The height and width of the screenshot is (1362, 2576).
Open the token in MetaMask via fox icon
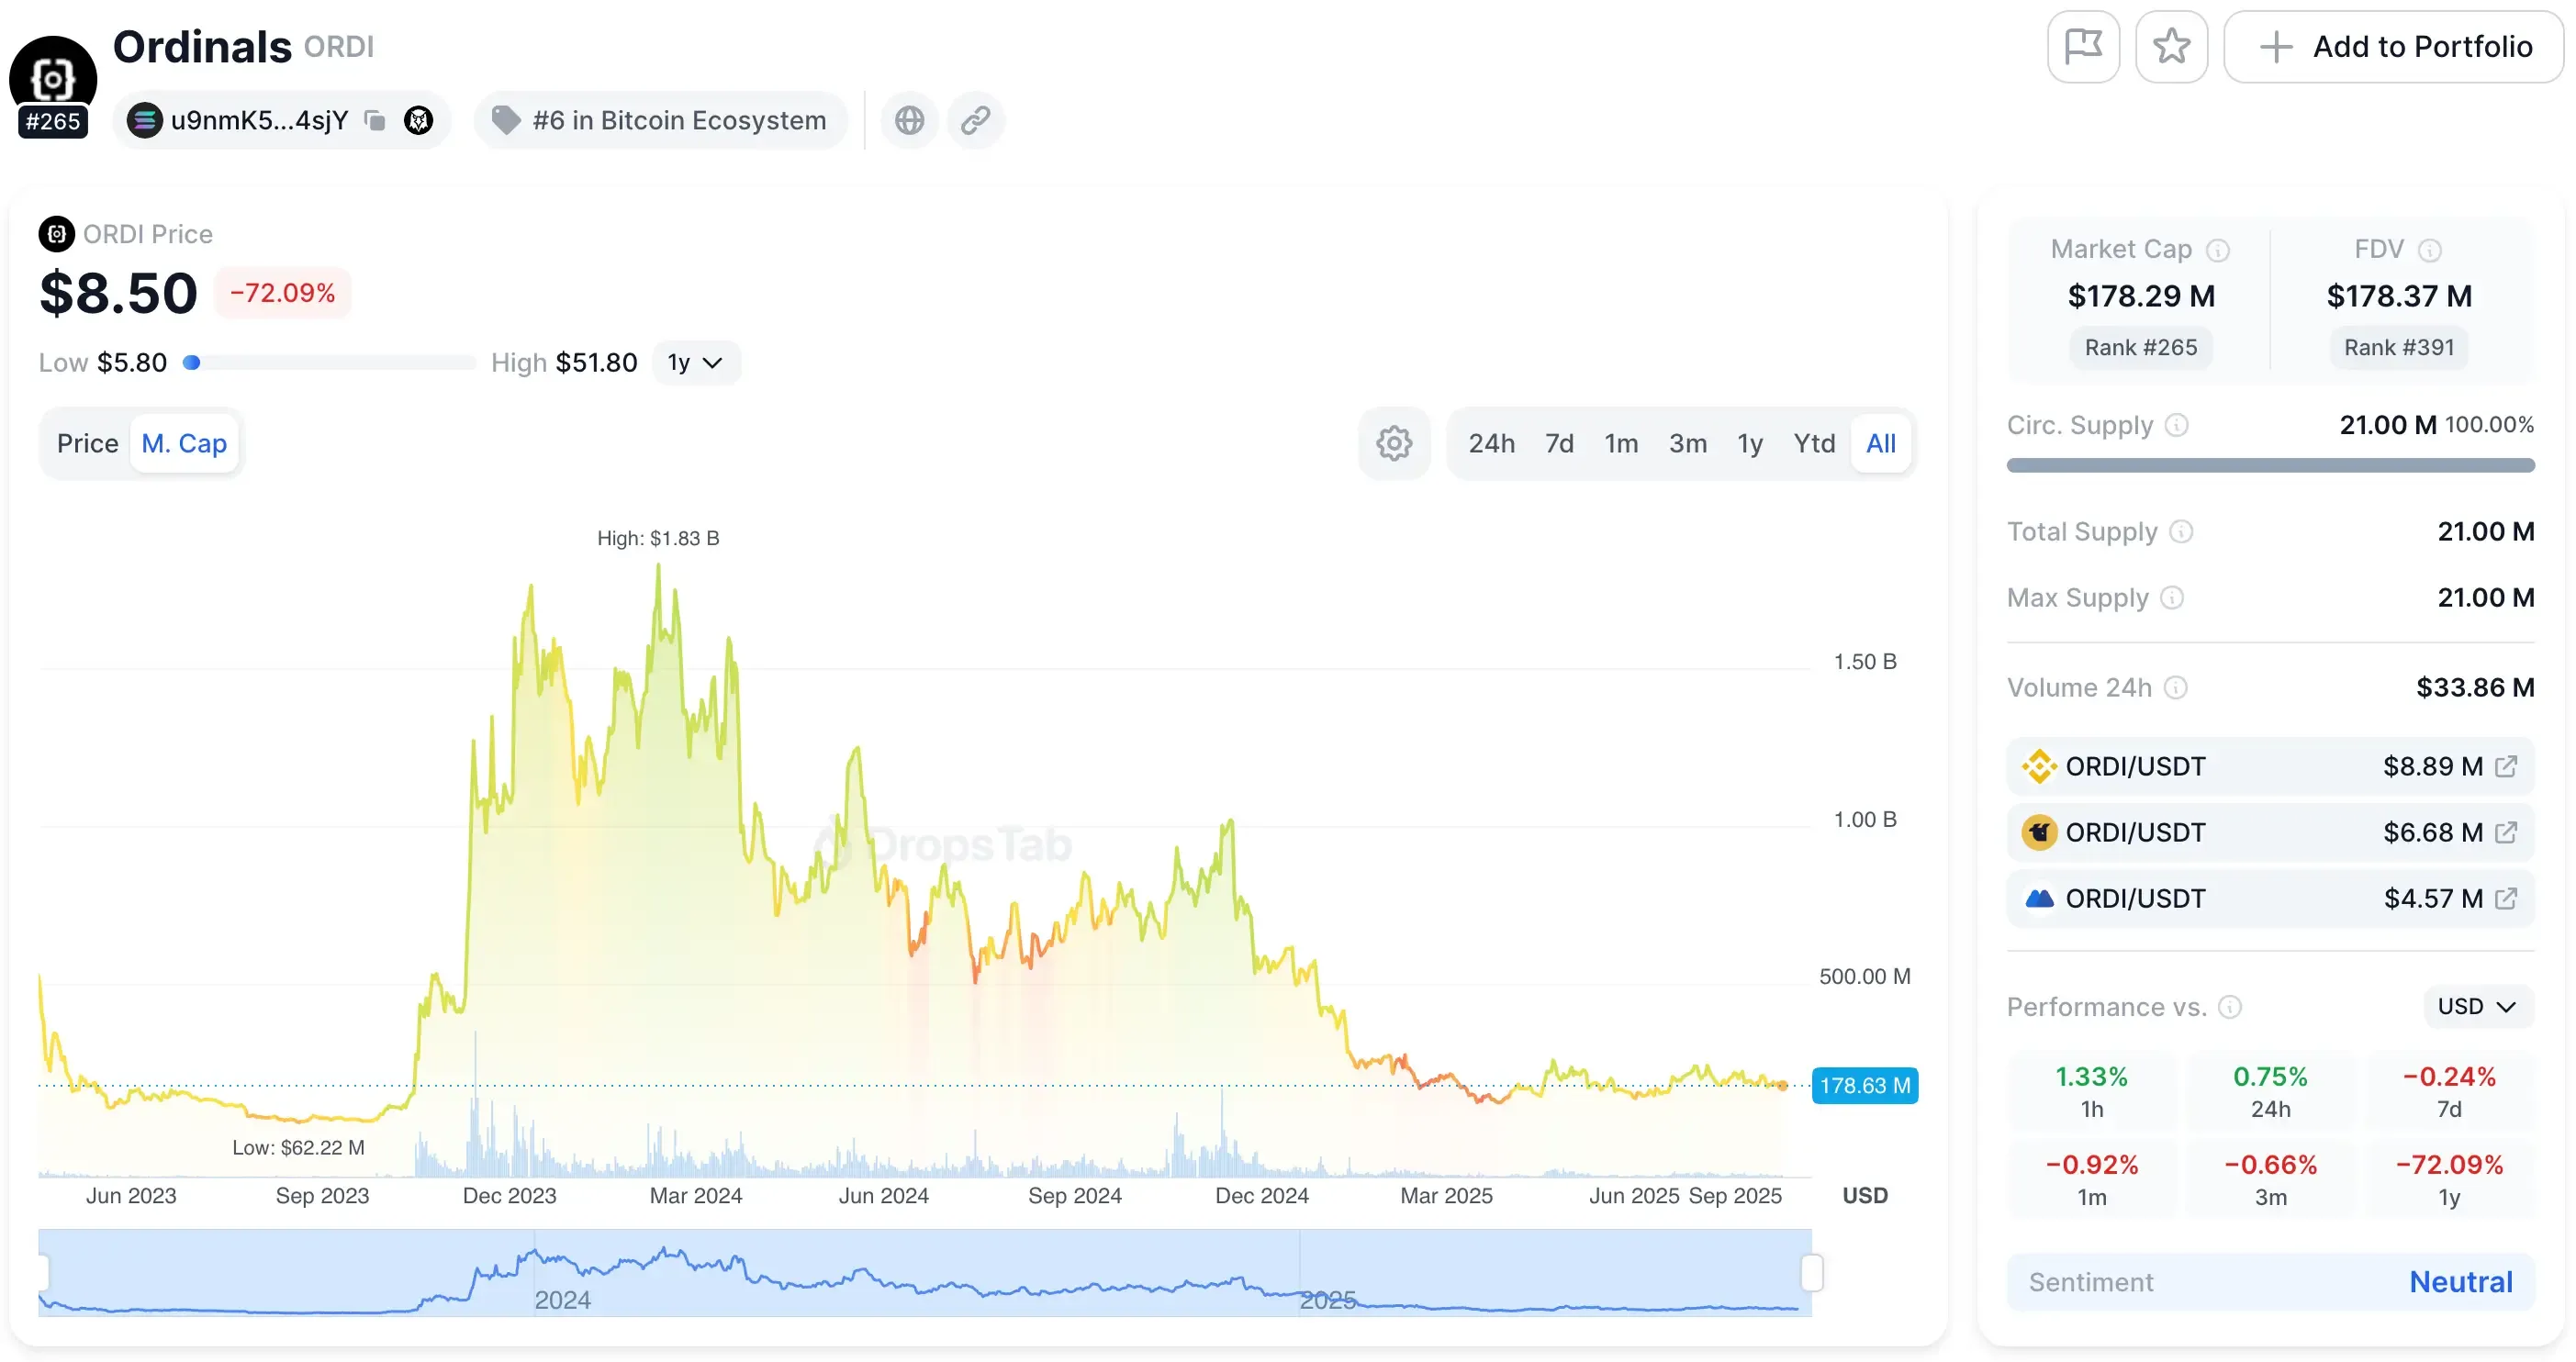pyautogui.click(x=418, y=120)
